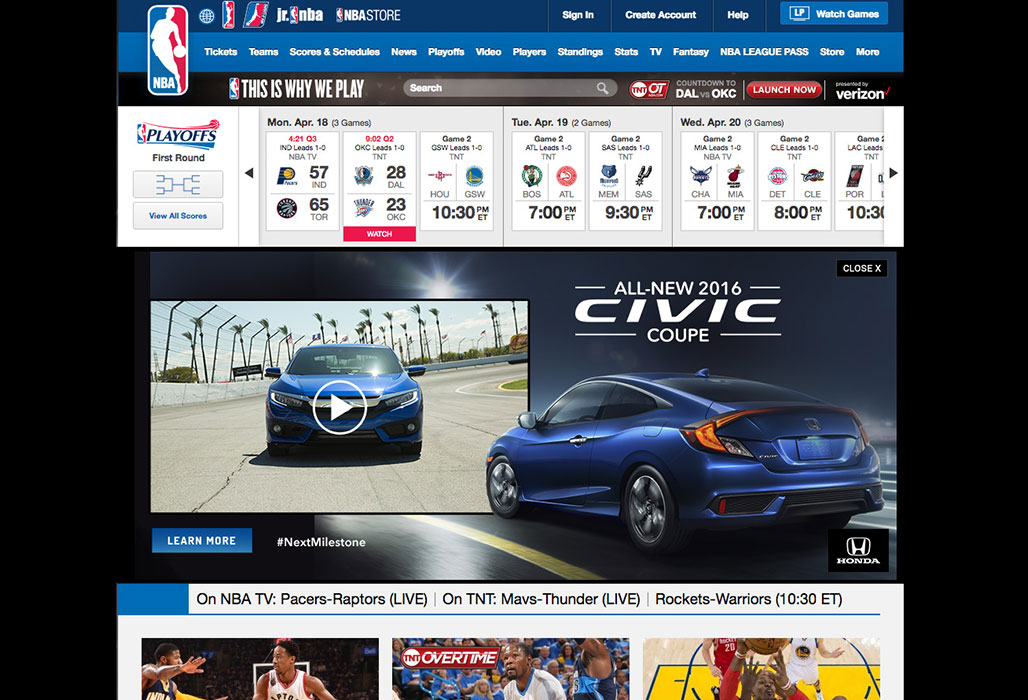Open the TV menu
1028x700 pixels.
click(656, 52)
